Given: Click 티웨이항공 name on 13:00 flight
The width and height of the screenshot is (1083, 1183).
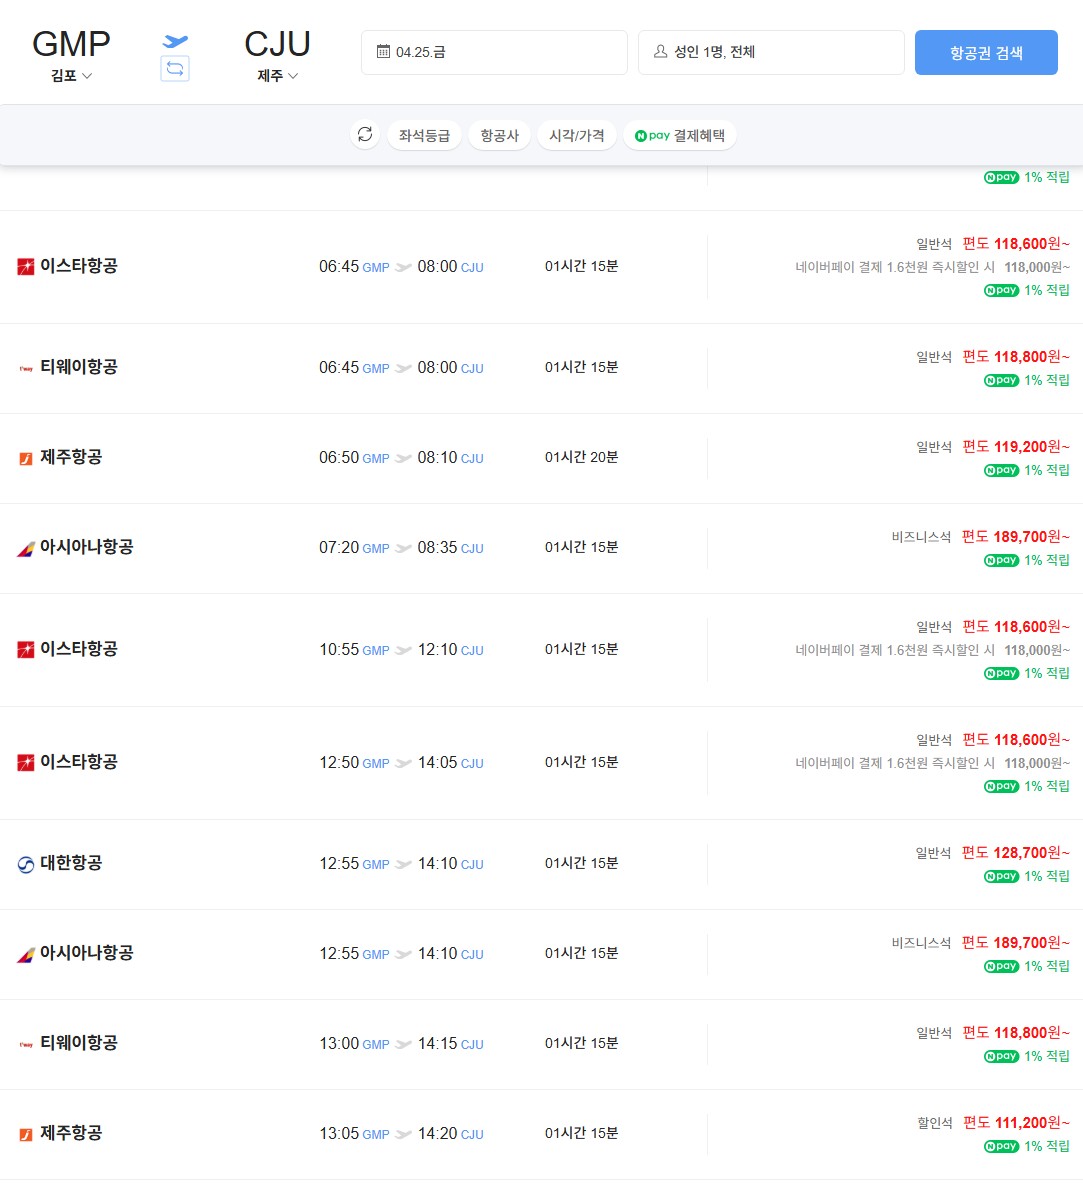Looking at the screenshot, I should click(x=79, y=1043).
